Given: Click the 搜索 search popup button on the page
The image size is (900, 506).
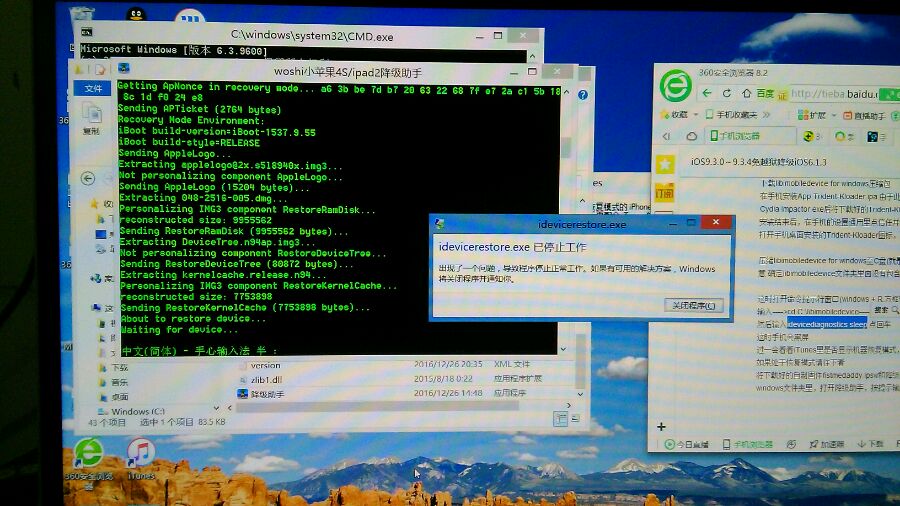Looking at the screenshot, I should (885, 310).
